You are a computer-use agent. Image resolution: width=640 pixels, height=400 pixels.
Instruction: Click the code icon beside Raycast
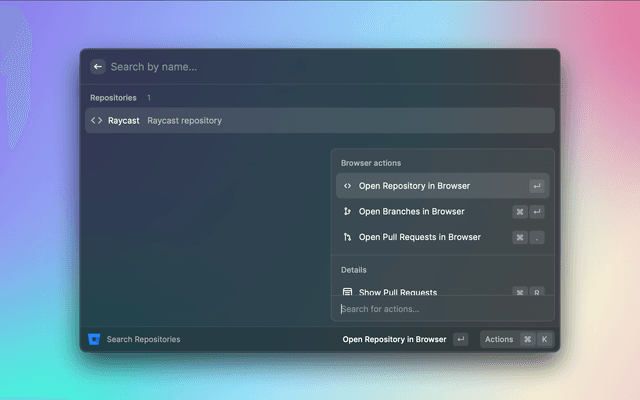(x=97, y=121)
